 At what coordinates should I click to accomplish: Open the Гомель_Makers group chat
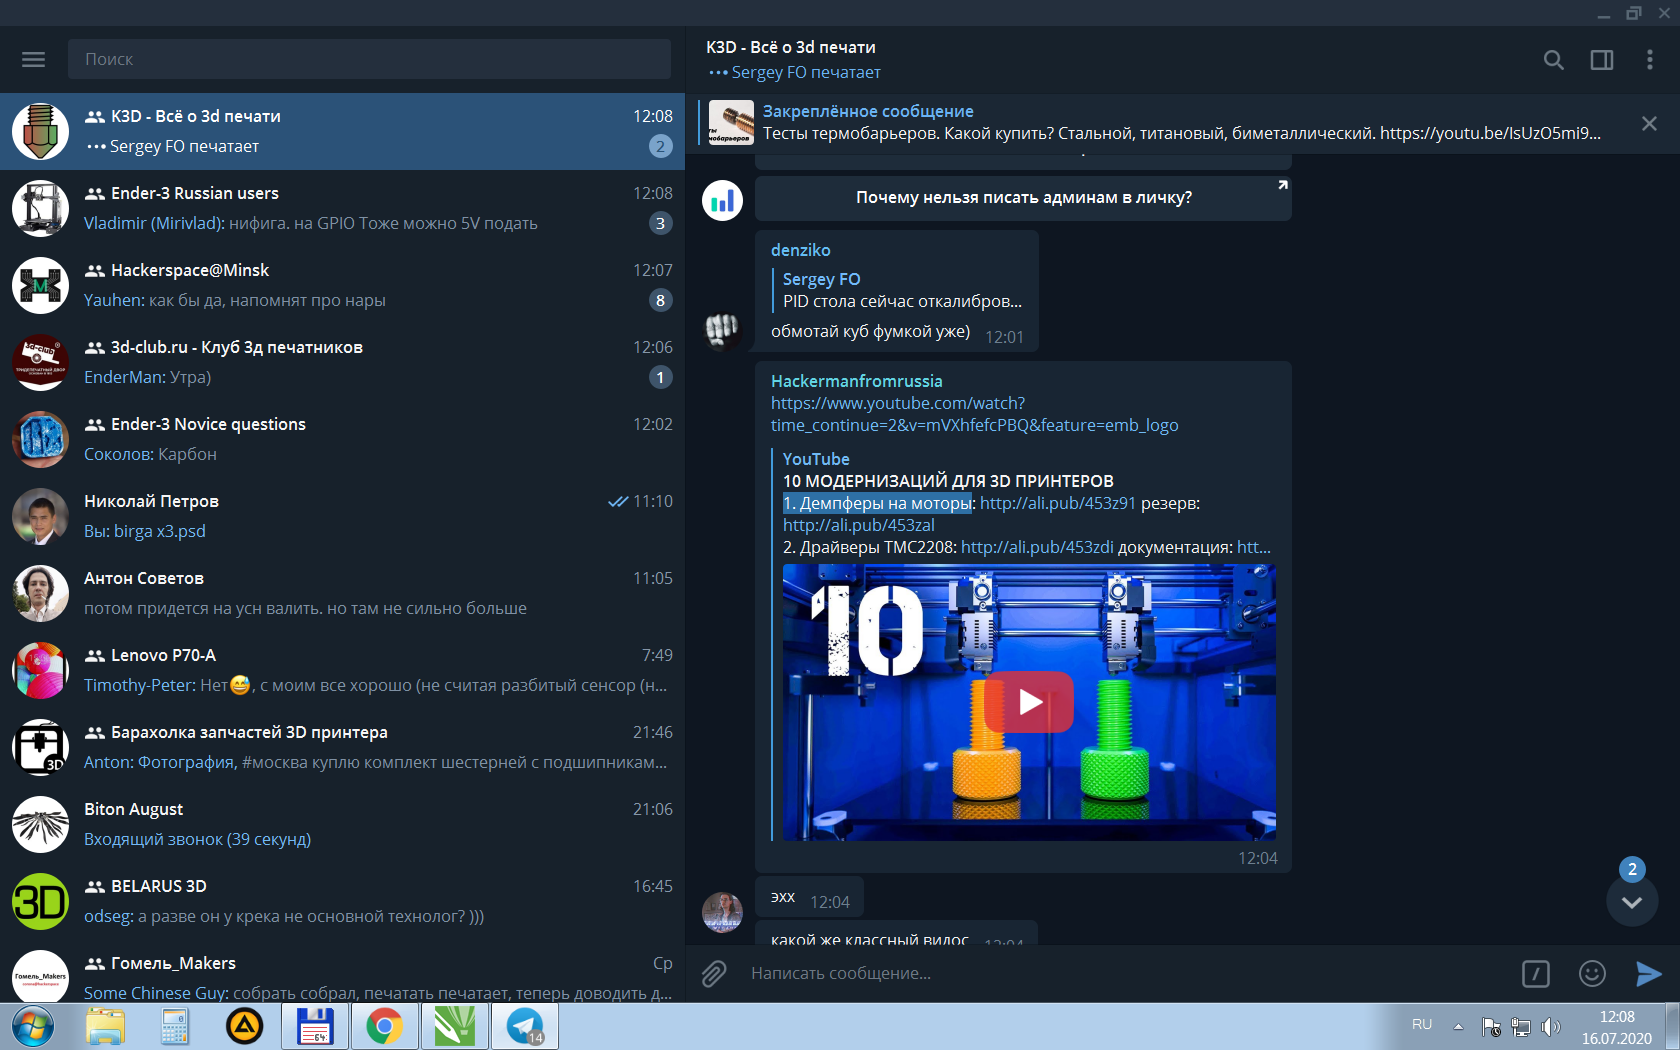tap(342, 971)
